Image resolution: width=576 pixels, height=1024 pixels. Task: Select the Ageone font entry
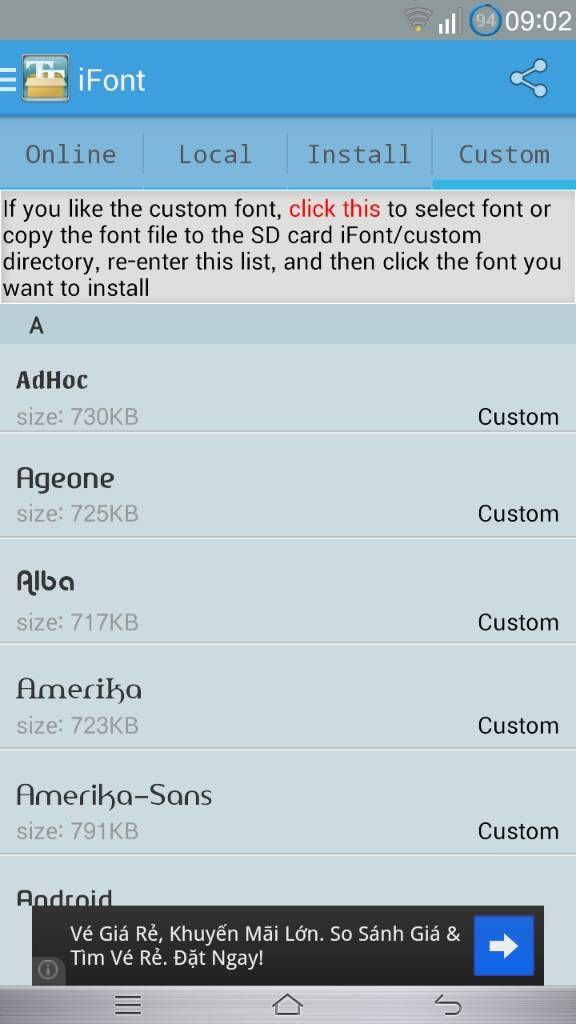coord(288,485)
